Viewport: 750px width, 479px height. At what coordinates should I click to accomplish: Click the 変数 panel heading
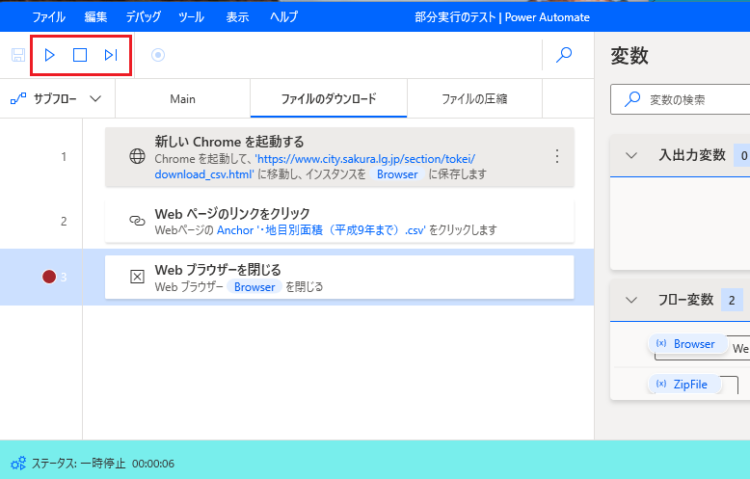pos(629,56)
